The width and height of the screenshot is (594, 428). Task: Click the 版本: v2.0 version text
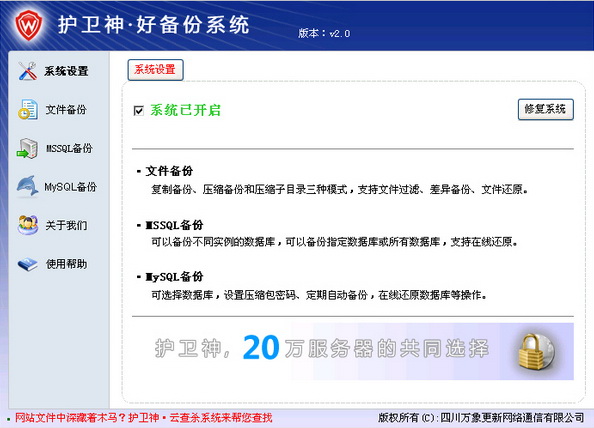pyautogui.click(x=324, y=33)
